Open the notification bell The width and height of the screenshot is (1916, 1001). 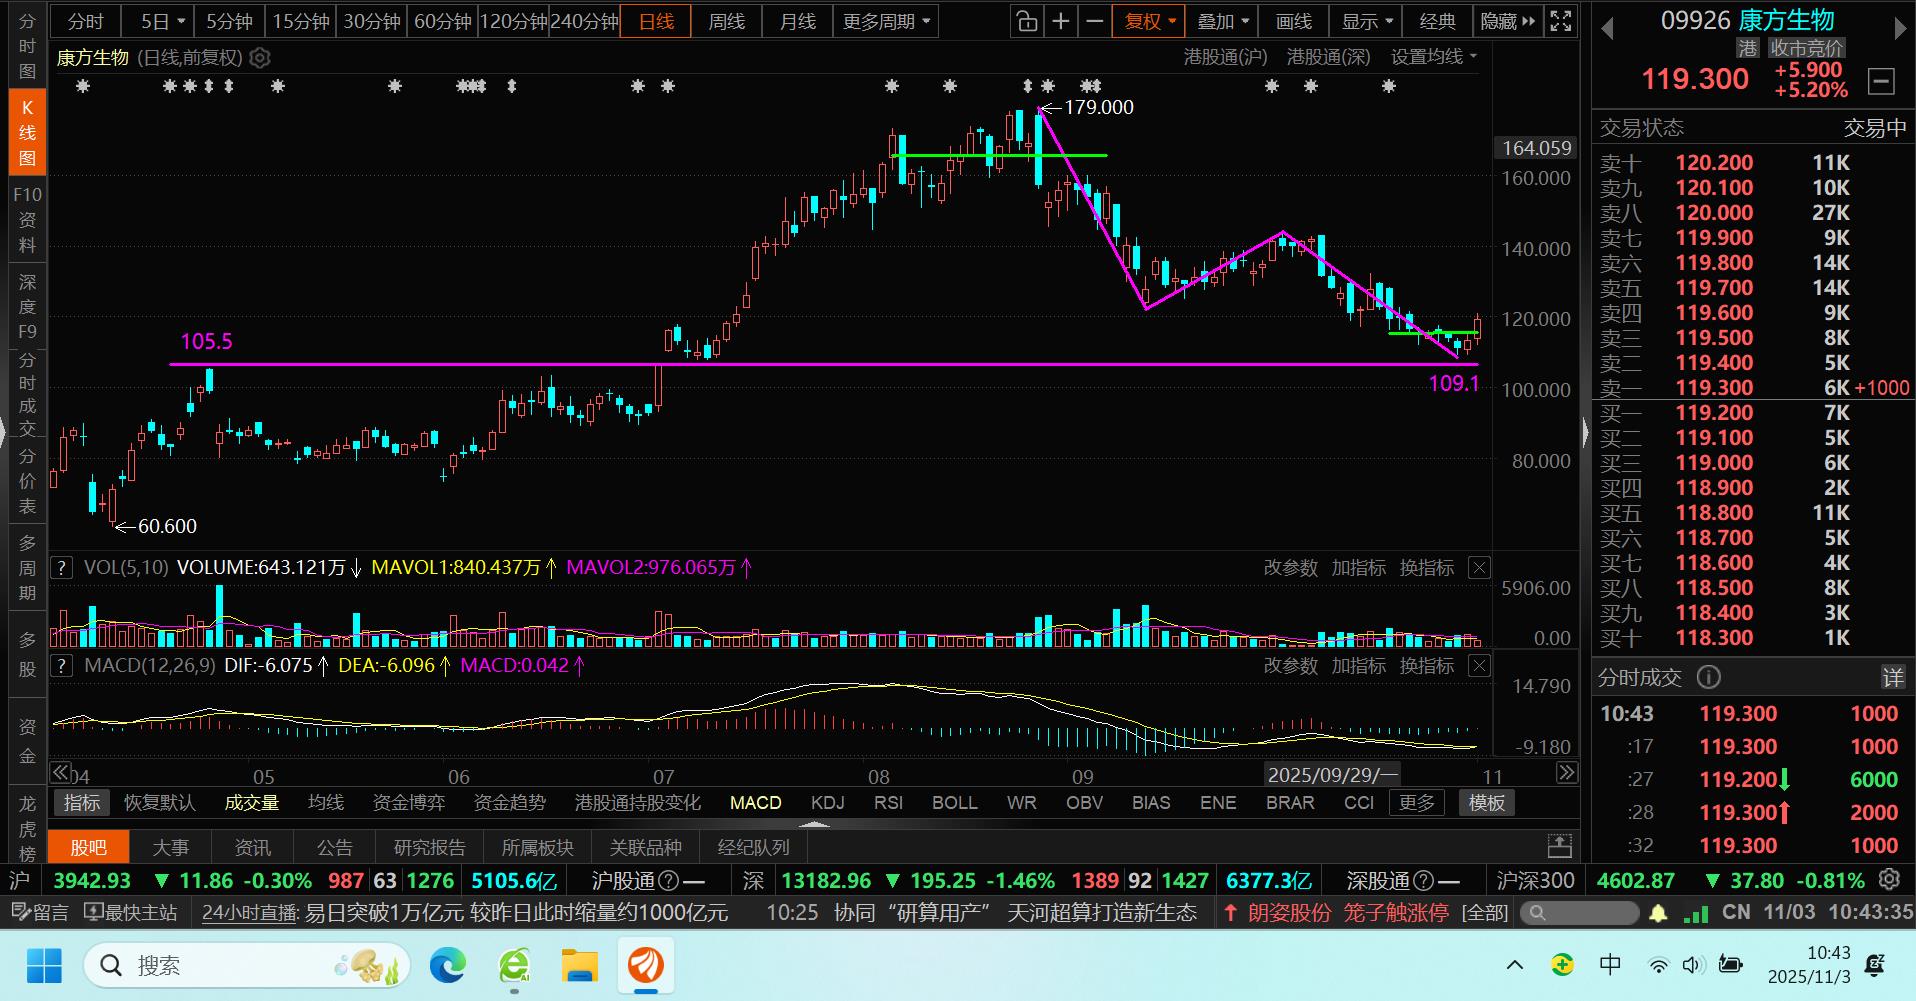click(x=1658, y=913)
